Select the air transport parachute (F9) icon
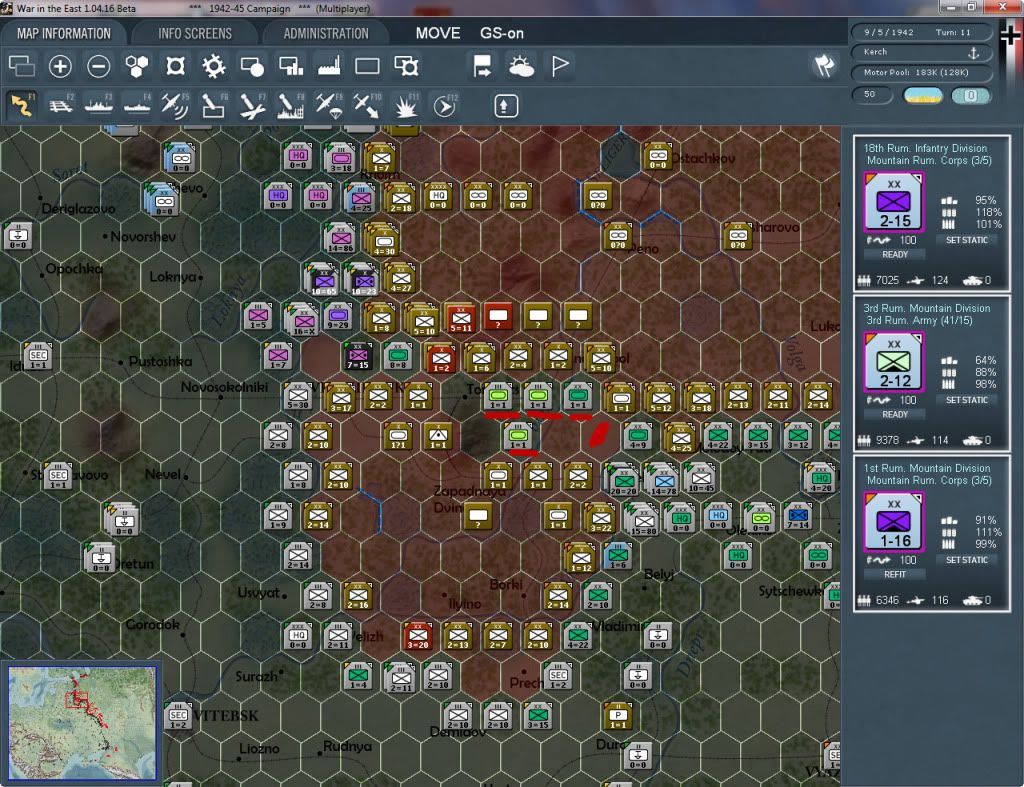 (328, 105)
